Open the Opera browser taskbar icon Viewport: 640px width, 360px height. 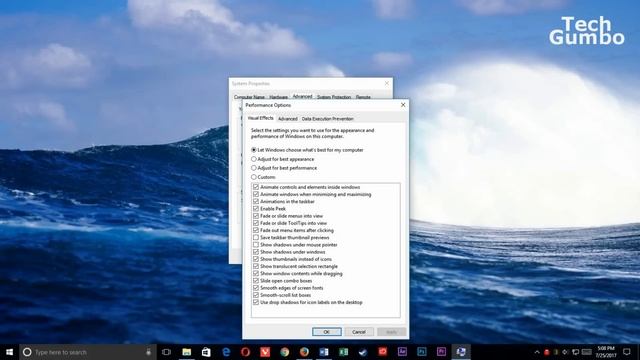[245, 352]
